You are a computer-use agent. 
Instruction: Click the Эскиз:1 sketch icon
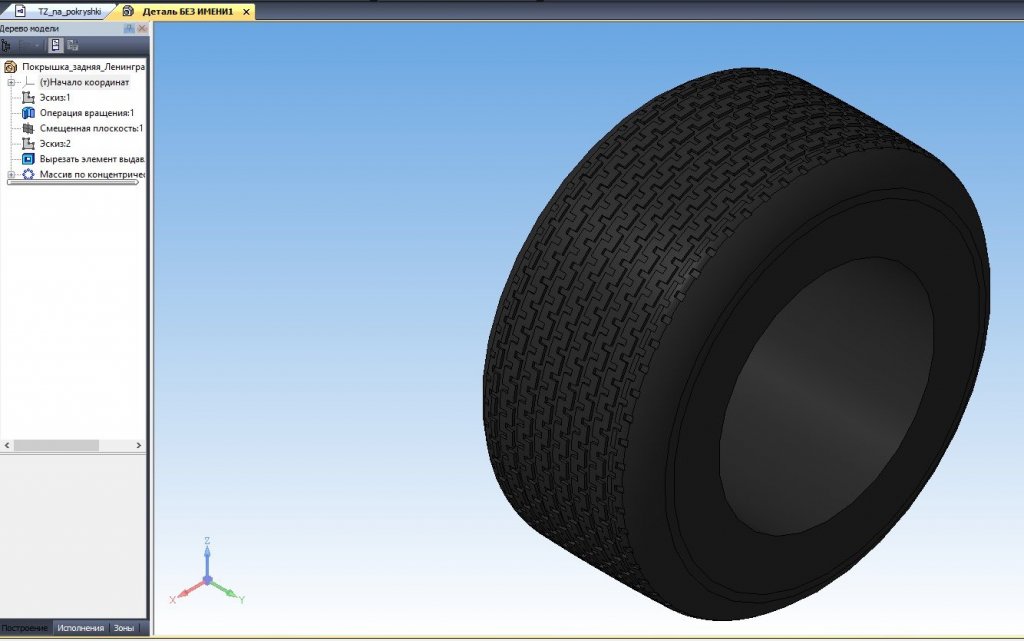[28, 98]
